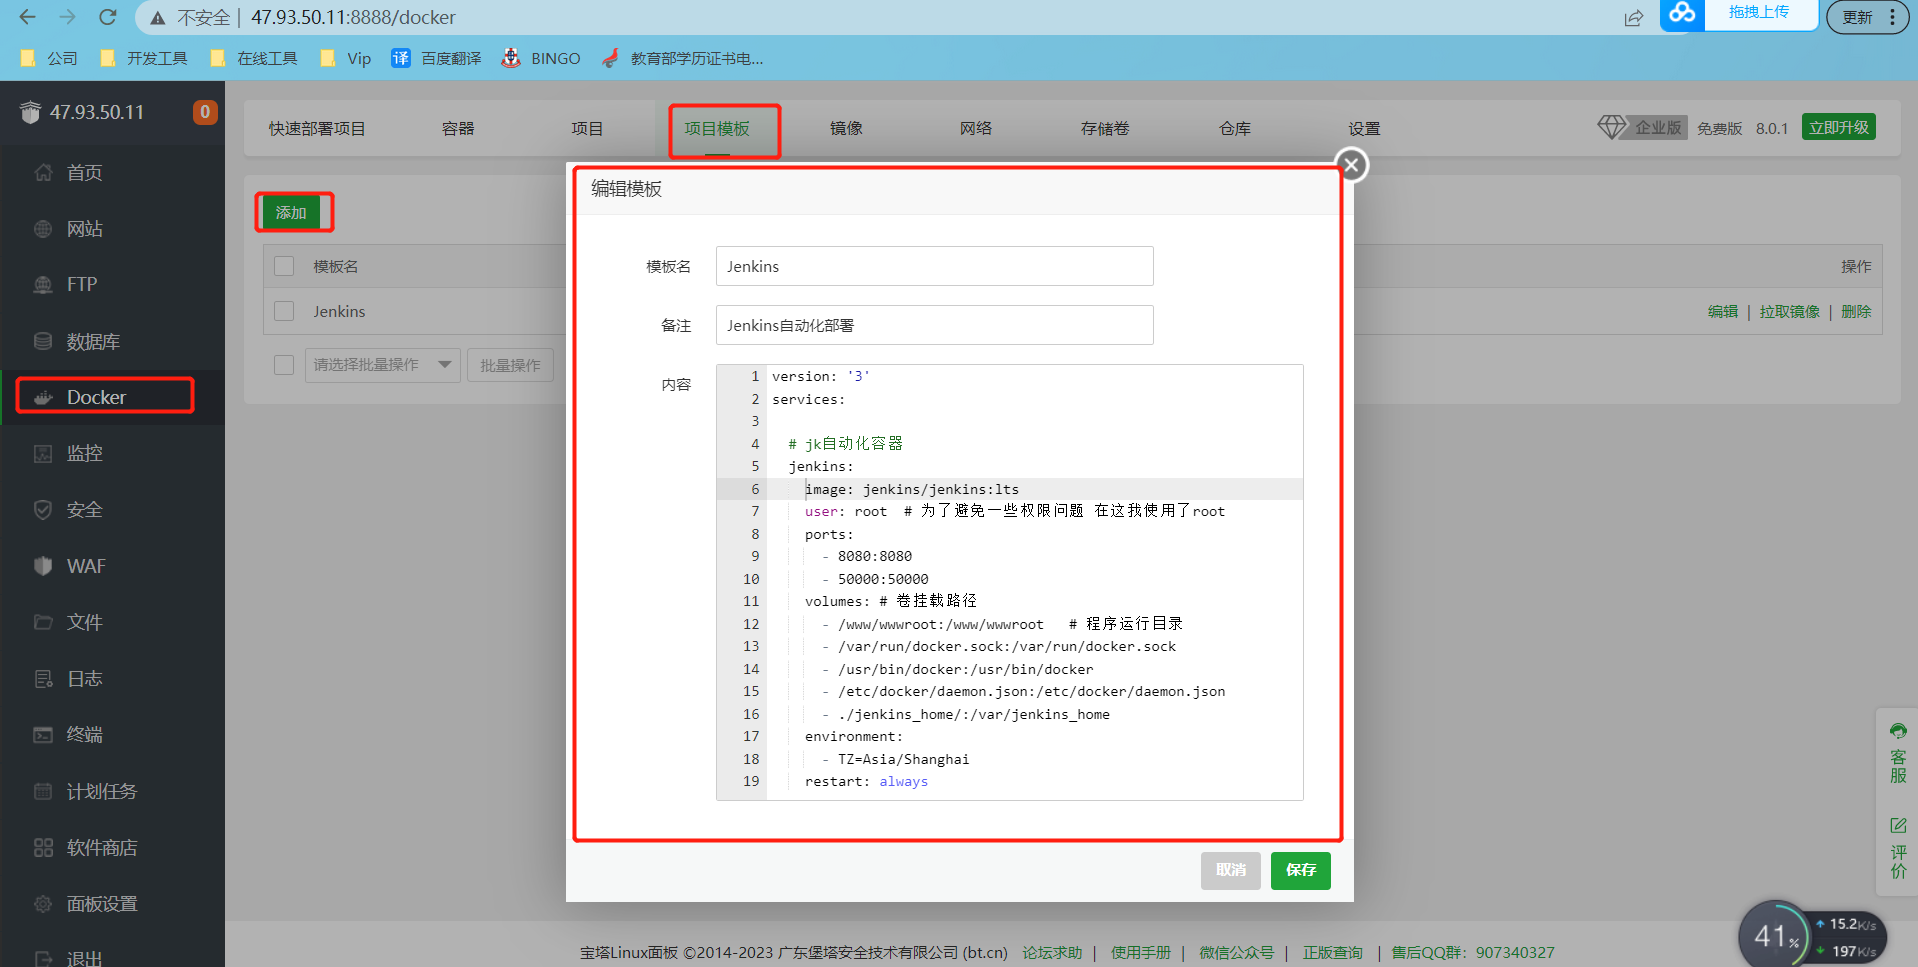Tick the Jenkins row checkbox
1918x967 pixels.
(284, 311)
